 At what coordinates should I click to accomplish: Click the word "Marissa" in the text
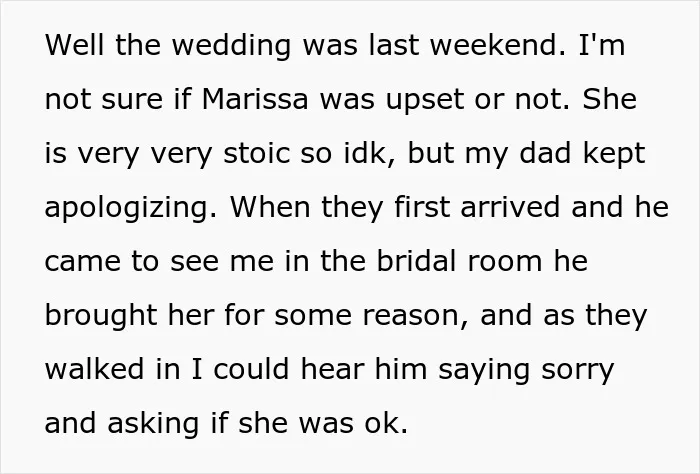255,99
